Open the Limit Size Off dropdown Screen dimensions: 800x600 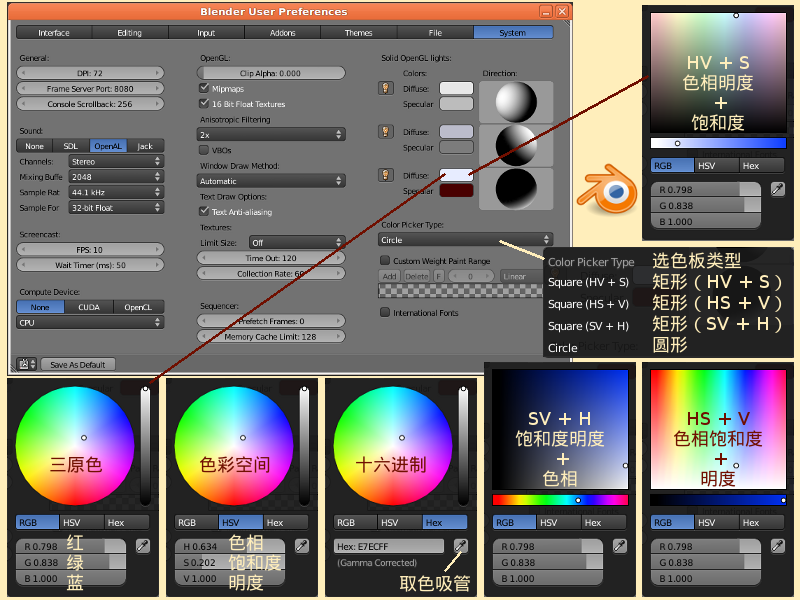[297, 243]
